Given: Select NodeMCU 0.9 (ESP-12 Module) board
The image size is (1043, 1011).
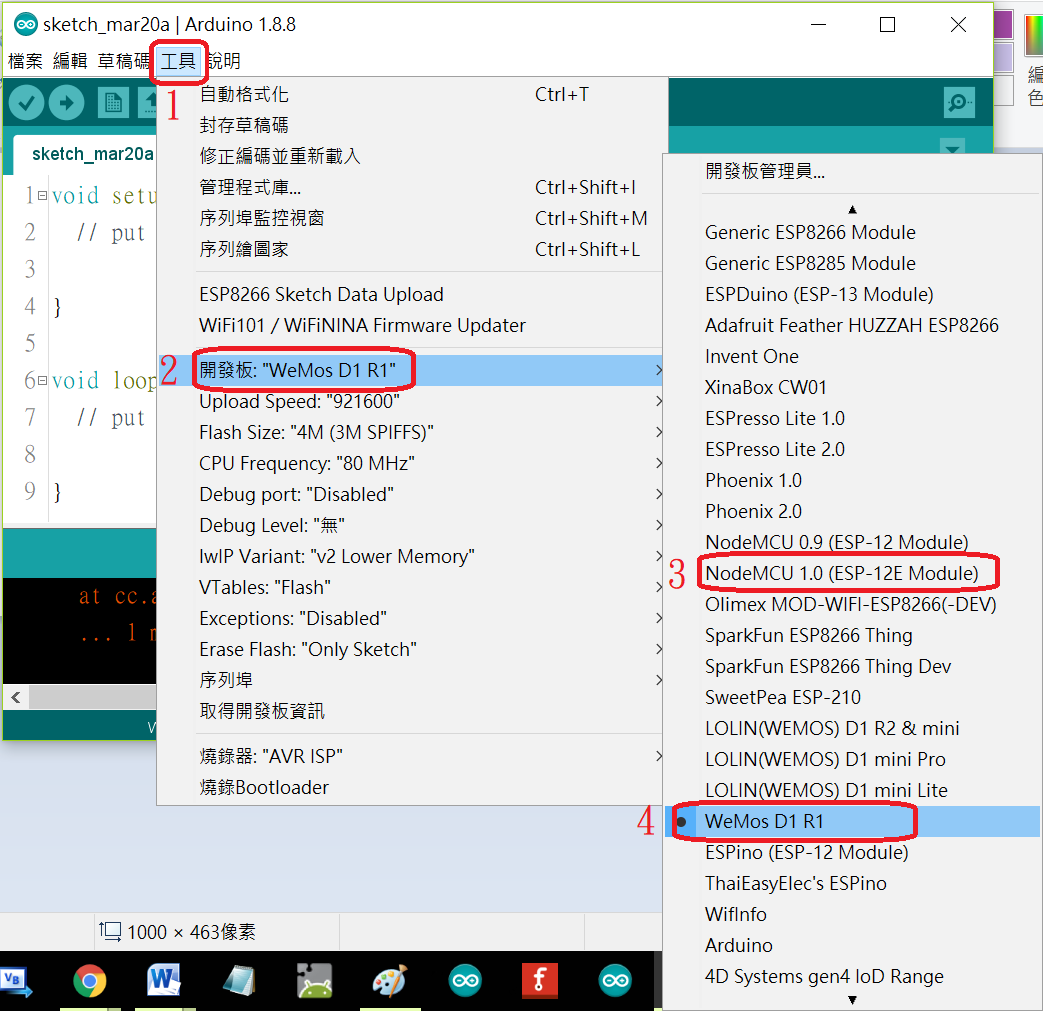Looking at the screenshot, I should click(852, 542).
